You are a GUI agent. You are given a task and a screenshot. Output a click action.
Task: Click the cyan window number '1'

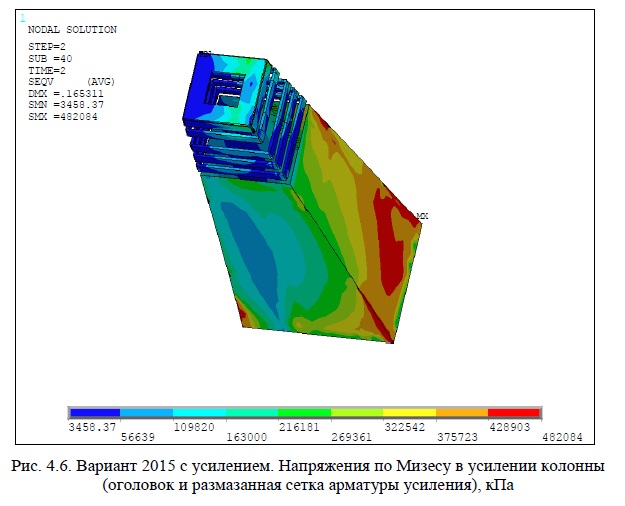[23, 18]
